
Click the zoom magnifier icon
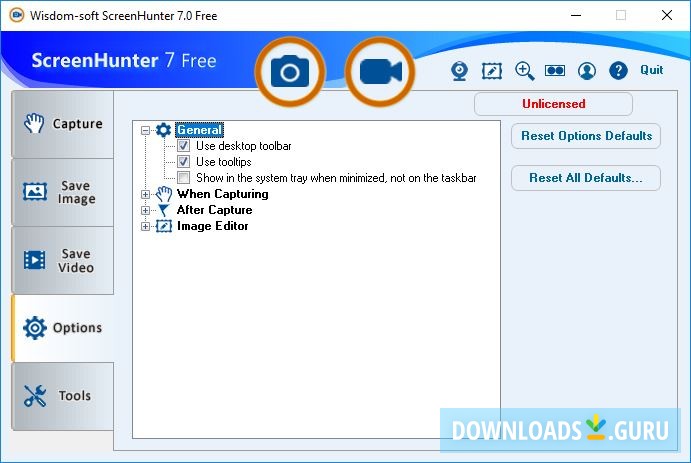[x=524, y=70]
